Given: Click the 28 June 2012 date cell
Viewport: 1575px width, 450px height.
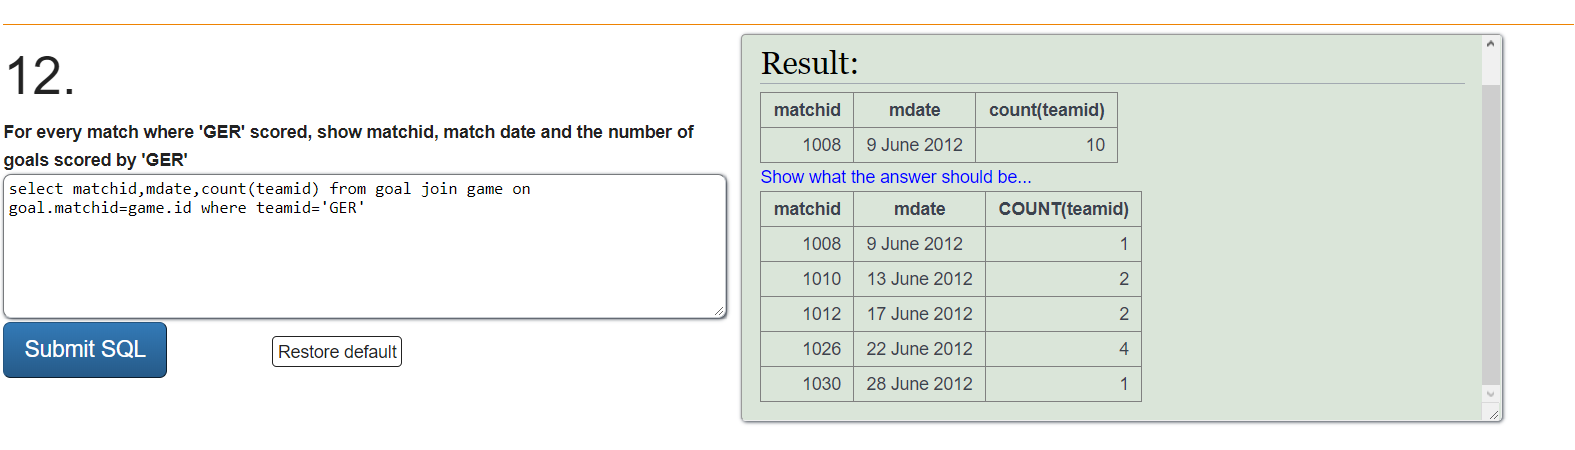Looking at the screenshot, I should (919, 384).
